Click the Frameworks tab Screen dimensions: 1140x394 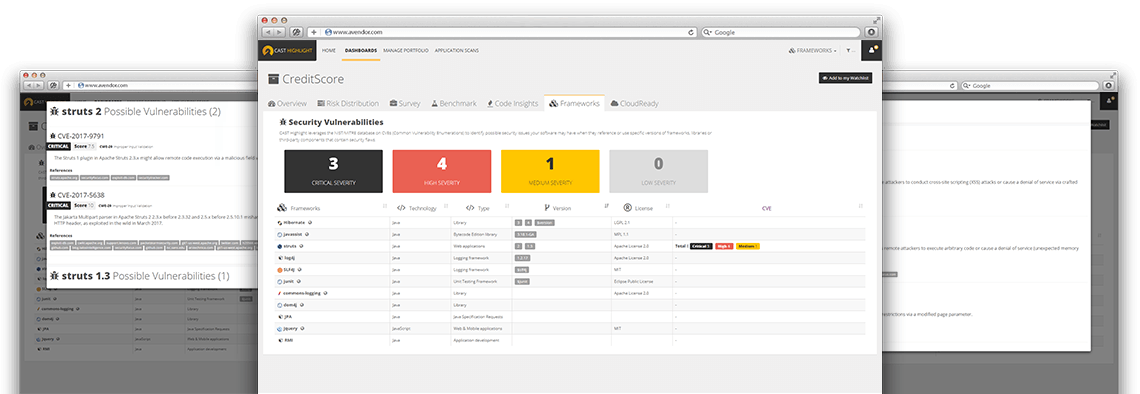[574, 103]
